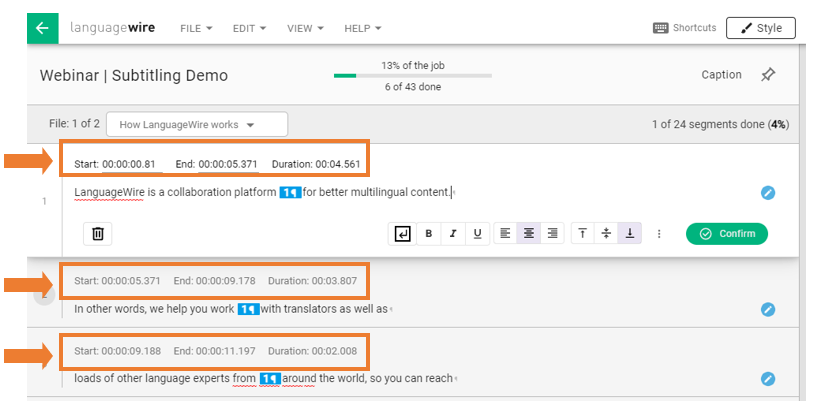The image size is (817, 409).
Task: Open the HELP menu
Action: click(362, 29)
